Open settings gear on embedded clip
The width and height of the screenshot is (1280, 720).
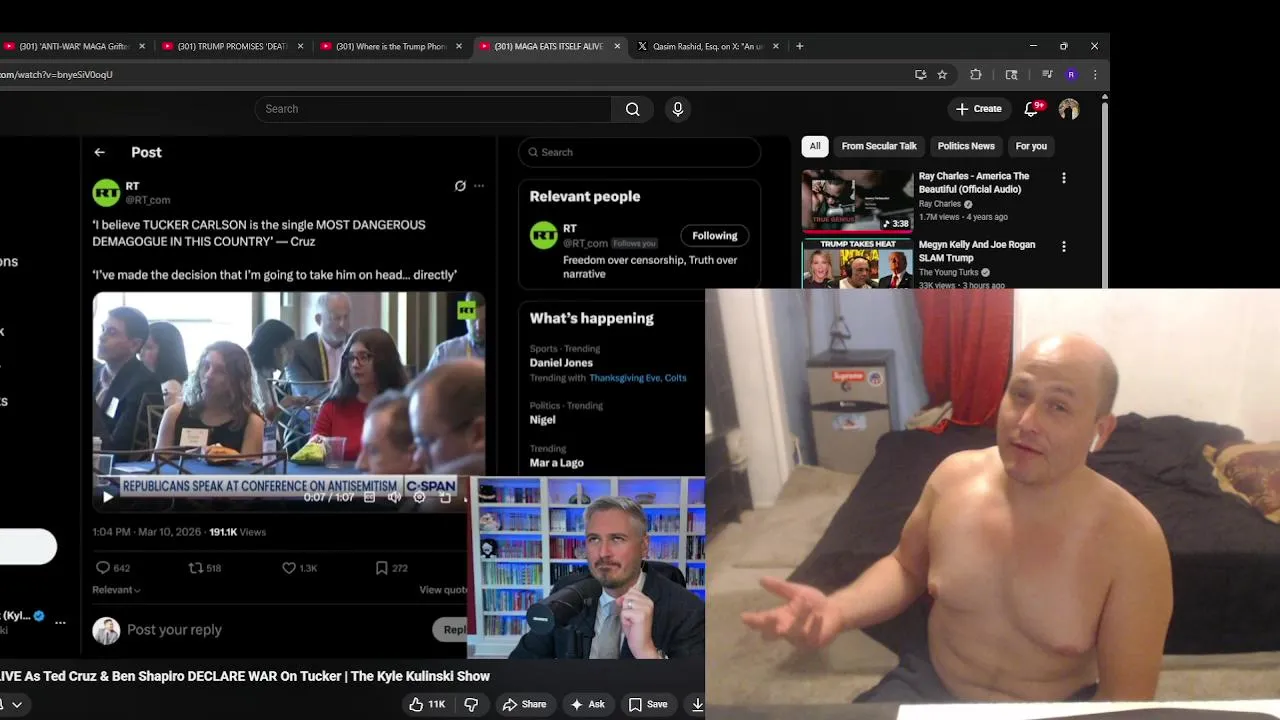[420, 497]
